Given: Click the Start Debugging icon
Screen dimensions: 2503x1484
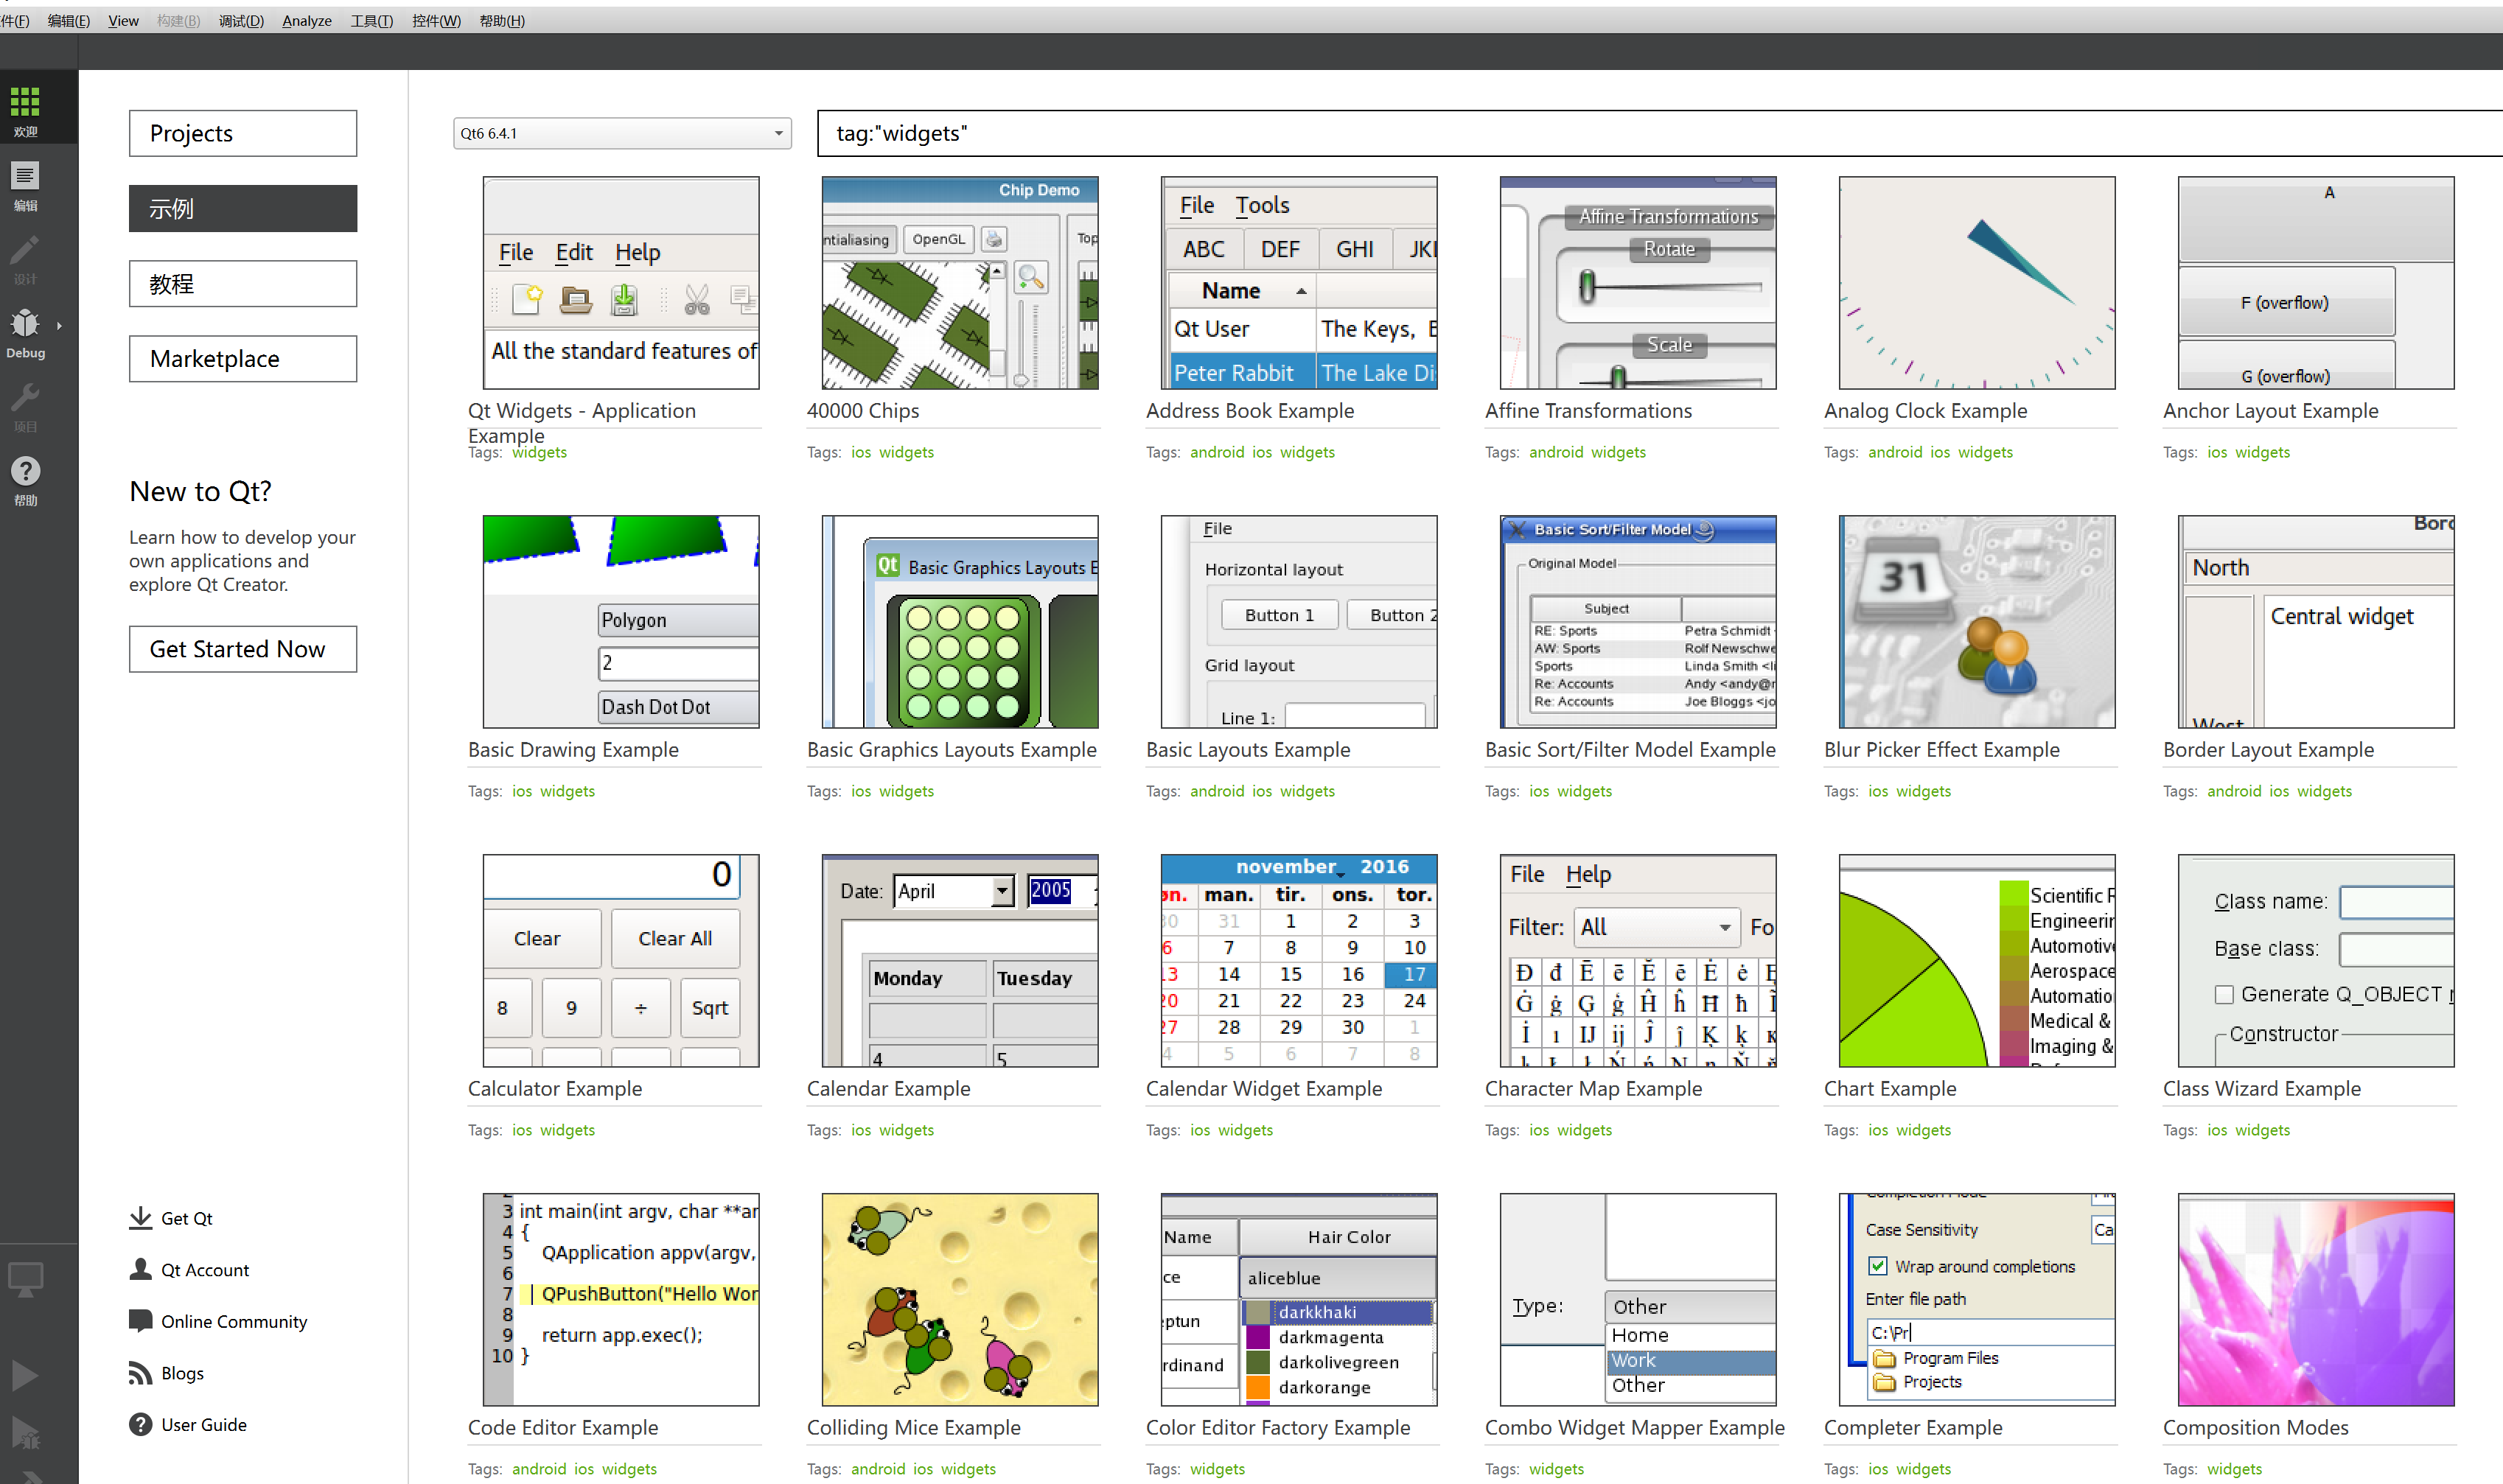Looking at the screenshot, I should tap(25, 1435).
